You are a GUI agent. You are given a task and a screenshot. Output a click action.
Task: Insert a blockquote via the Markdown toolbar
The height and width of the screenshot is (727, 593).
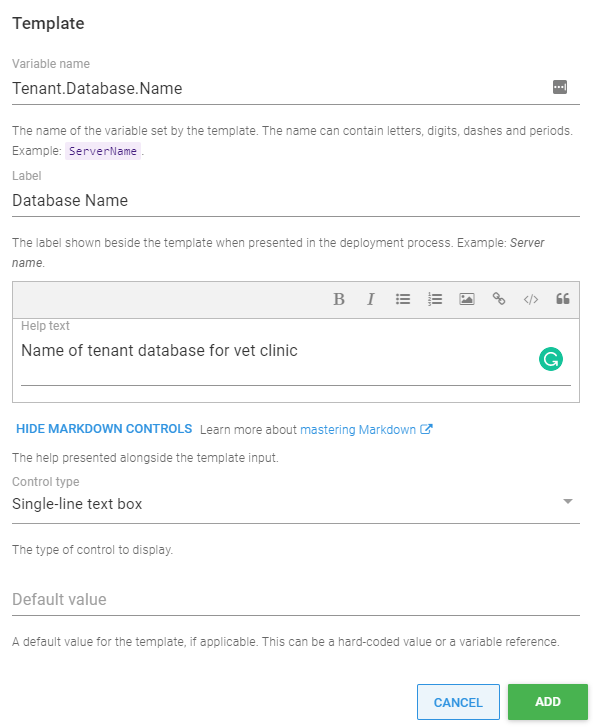562,299
